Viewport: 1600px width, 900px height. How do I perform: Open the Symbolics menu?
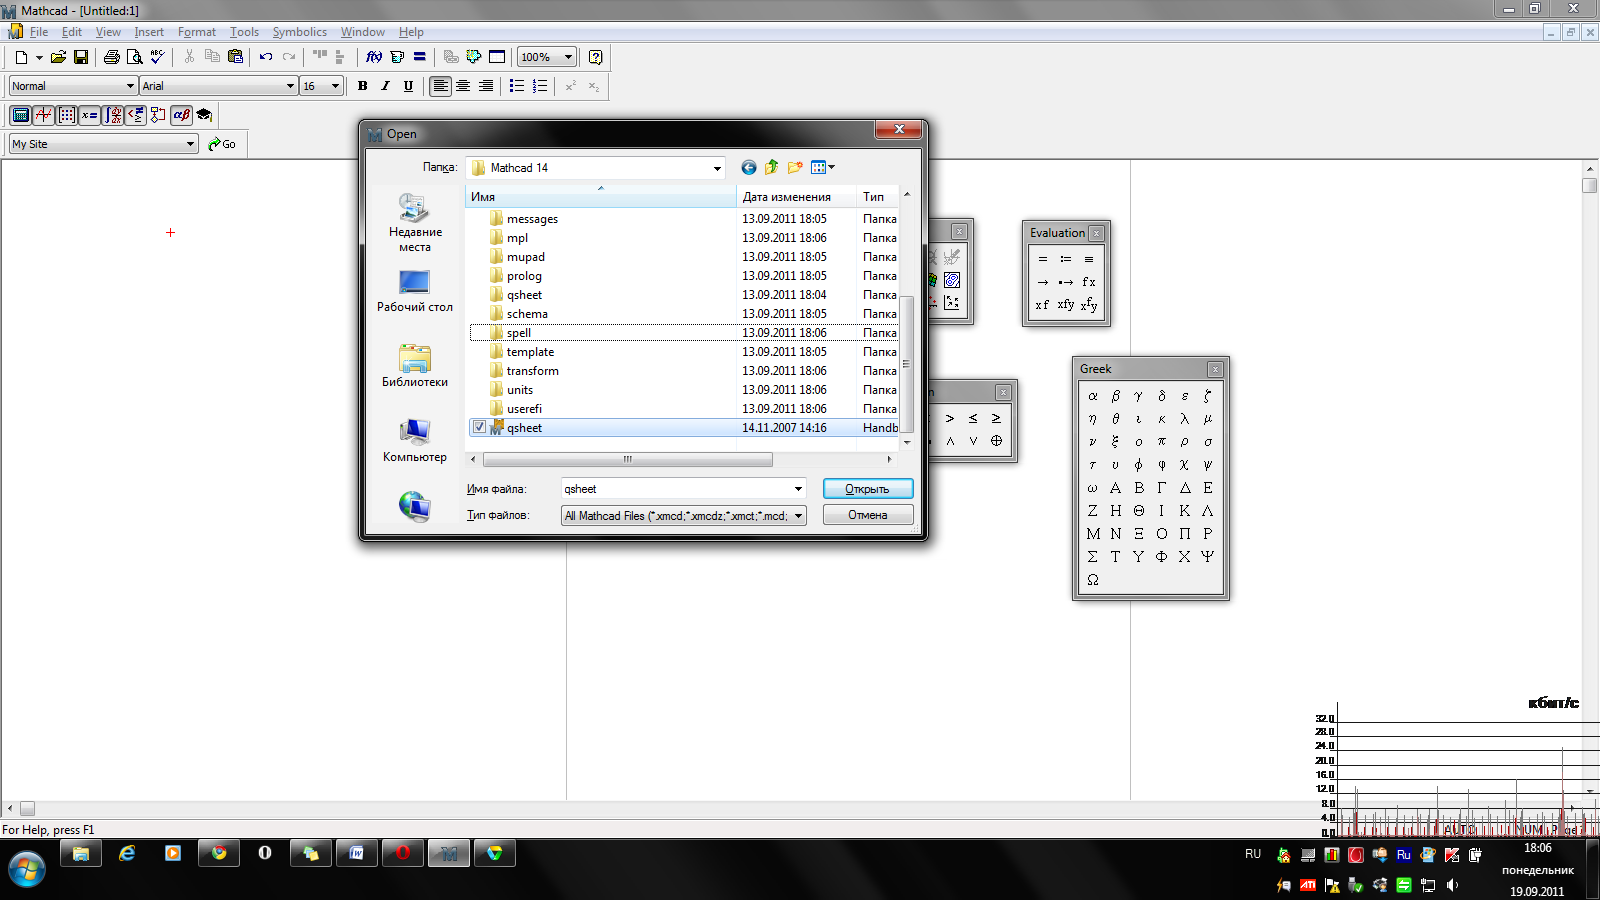click(x=300, y=32)
